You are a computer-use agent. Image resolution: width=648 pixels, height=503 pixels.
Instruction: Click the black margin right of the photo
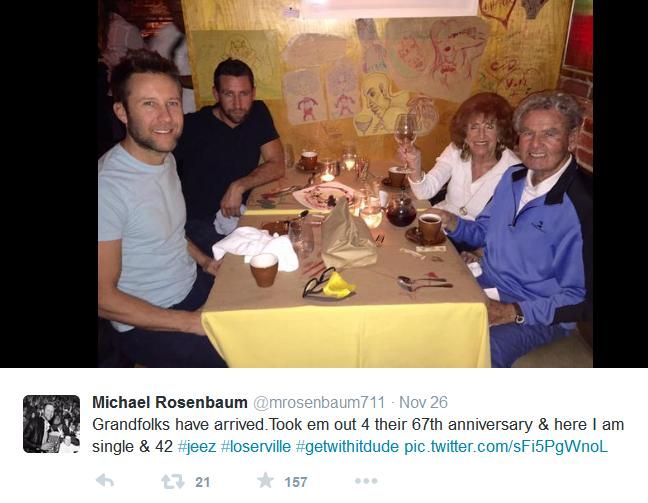click(x=620, y=184)
